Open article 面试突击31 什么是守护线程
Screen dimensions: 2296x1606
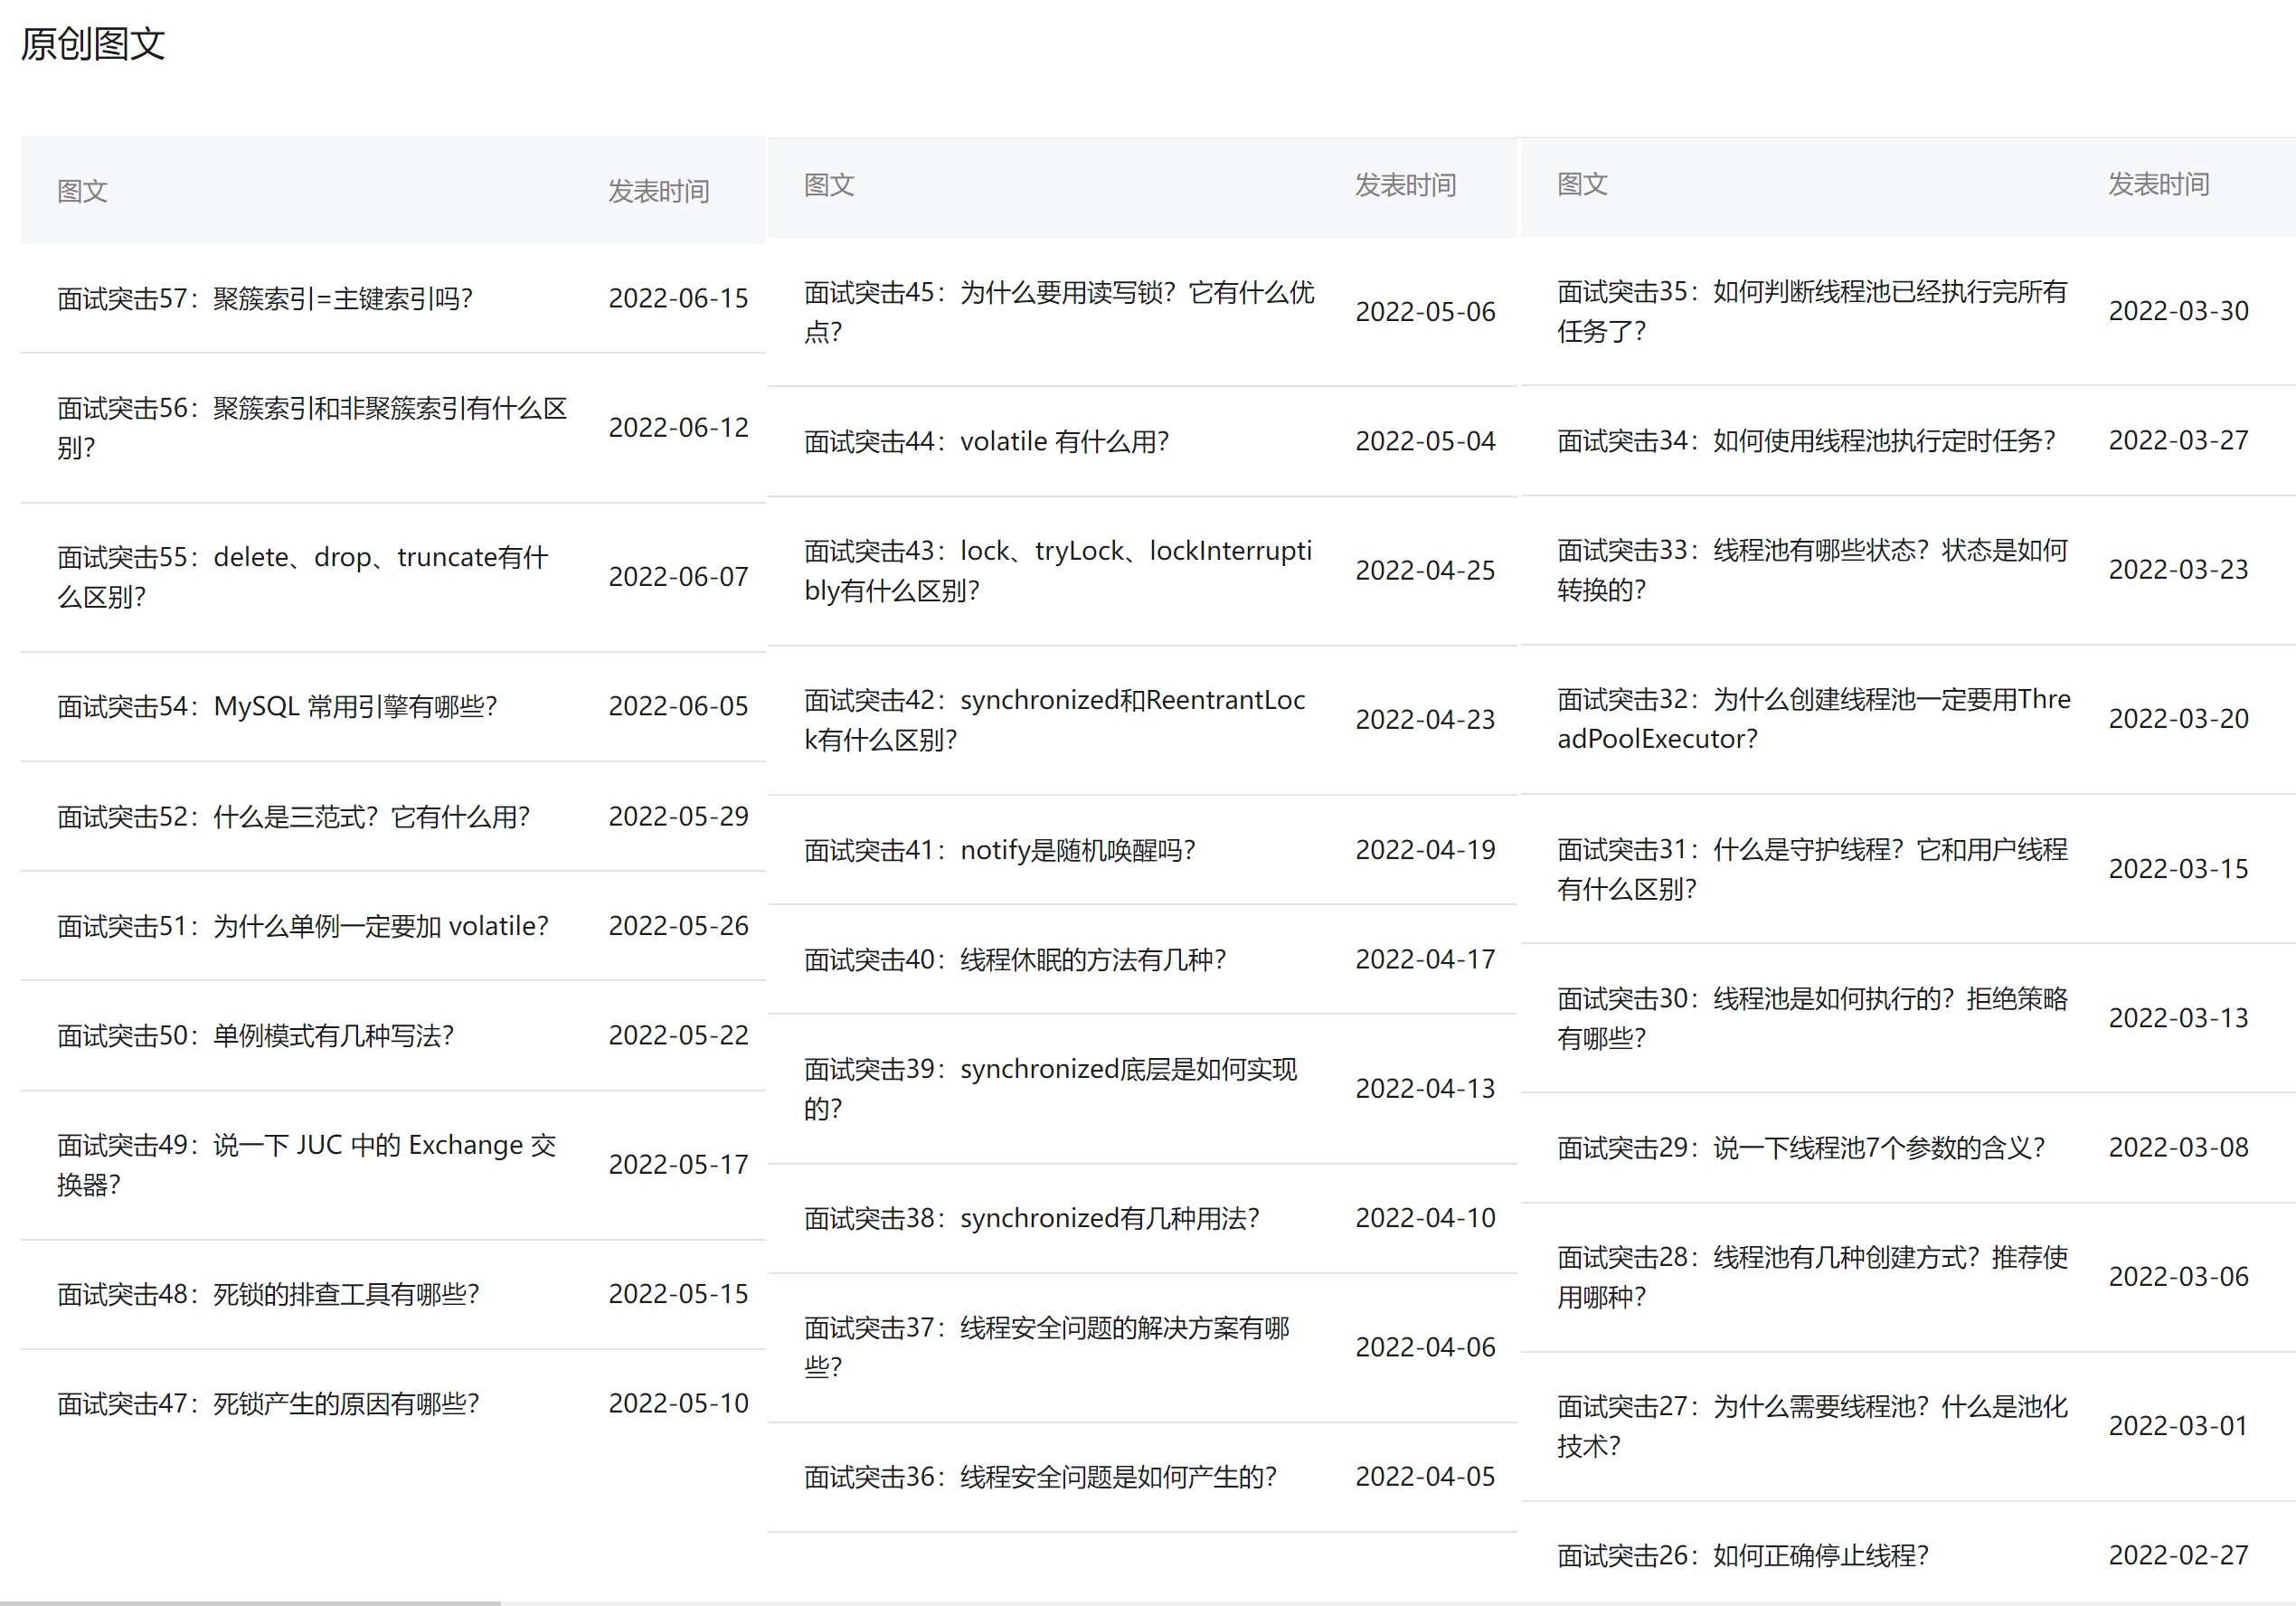[1812, 868]
